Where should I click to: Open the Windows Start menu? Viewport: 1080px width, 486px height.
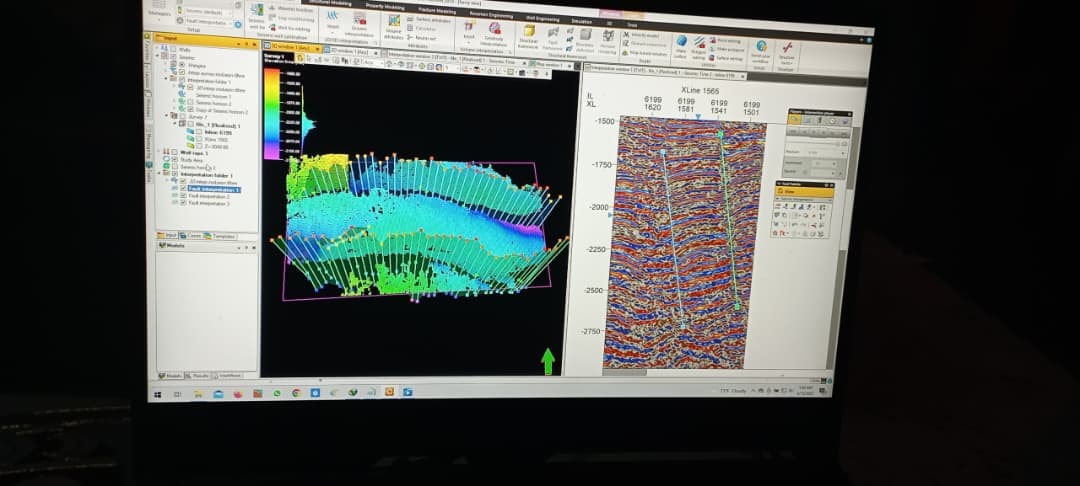pos(158,394)
